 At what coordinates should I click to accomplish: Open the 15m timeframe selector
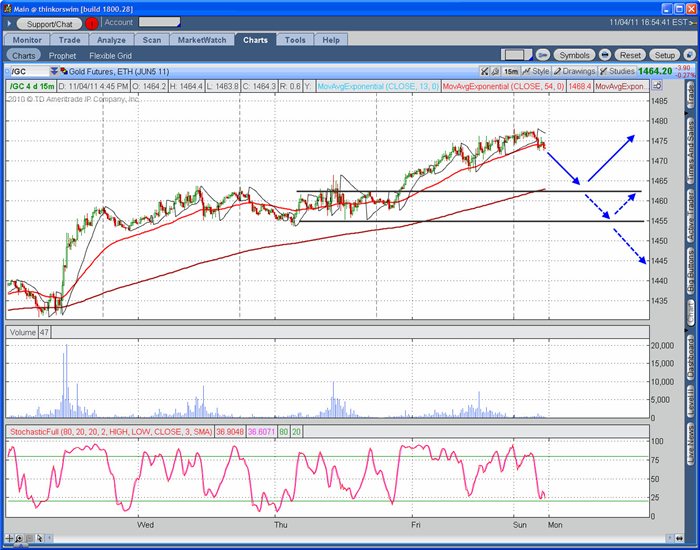pyautogui.click(x=511, y=71)
